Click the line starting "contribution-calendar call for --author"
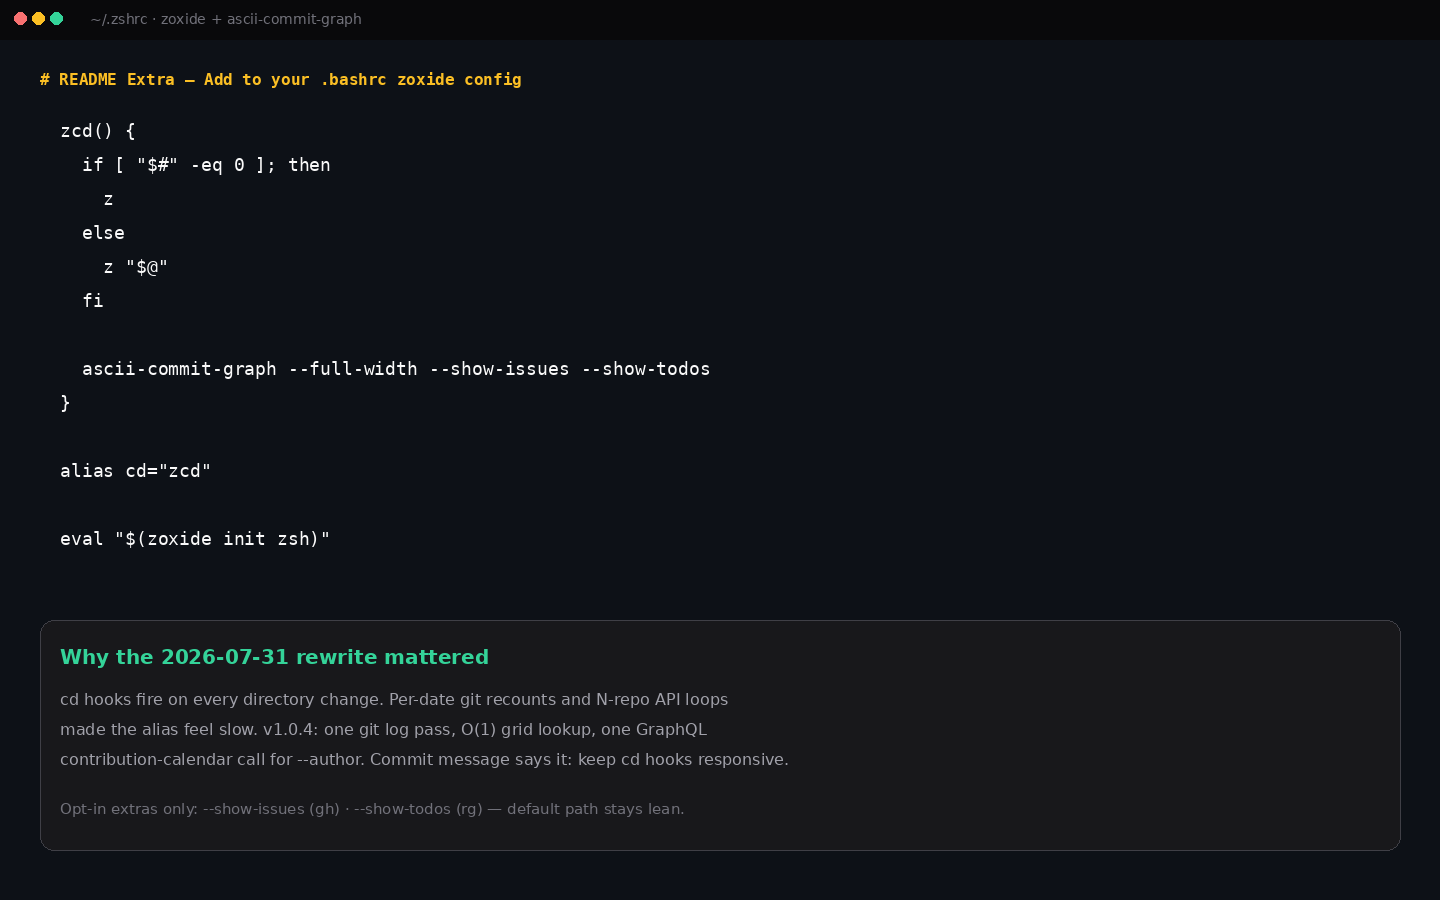Screen dimensions: 1440x900 [424, 760]
